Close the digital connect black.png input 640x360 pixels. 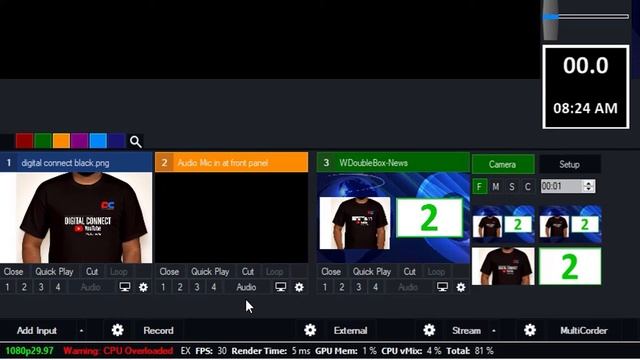point(13,272)
